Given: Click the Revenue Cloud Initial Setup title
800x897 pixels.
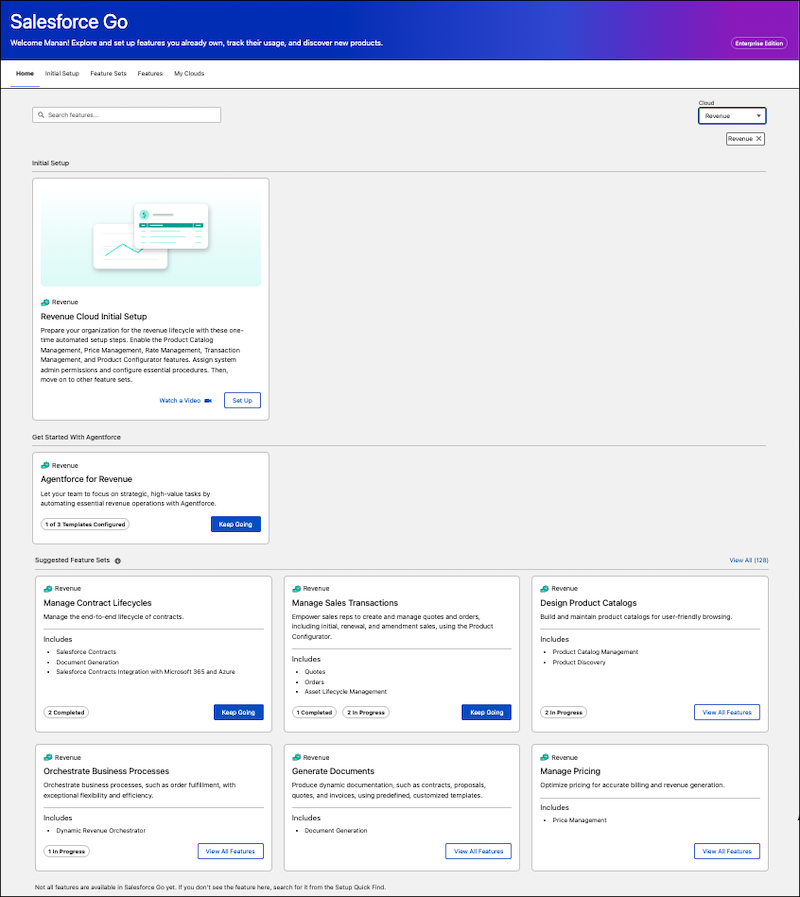Looking at the screenshot, I should pyautogui.click(x=94, y=316).
